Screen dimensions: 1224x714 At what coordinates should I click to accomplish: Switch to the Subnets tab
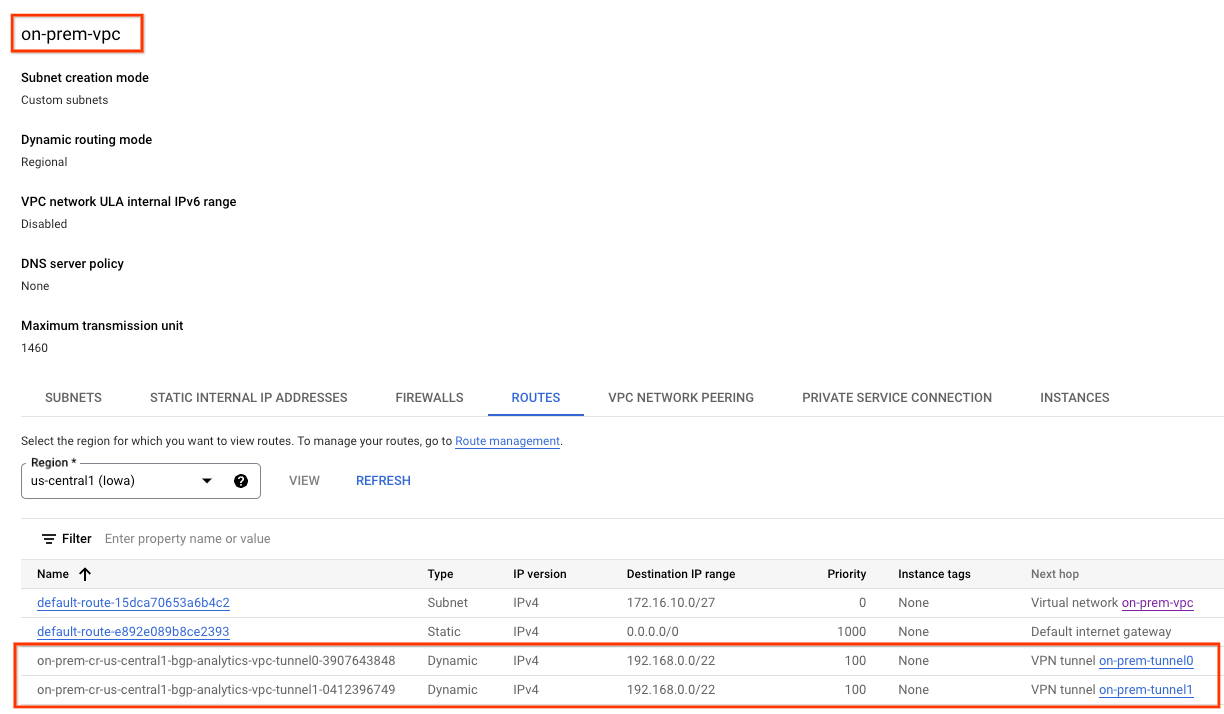point(73,398)
